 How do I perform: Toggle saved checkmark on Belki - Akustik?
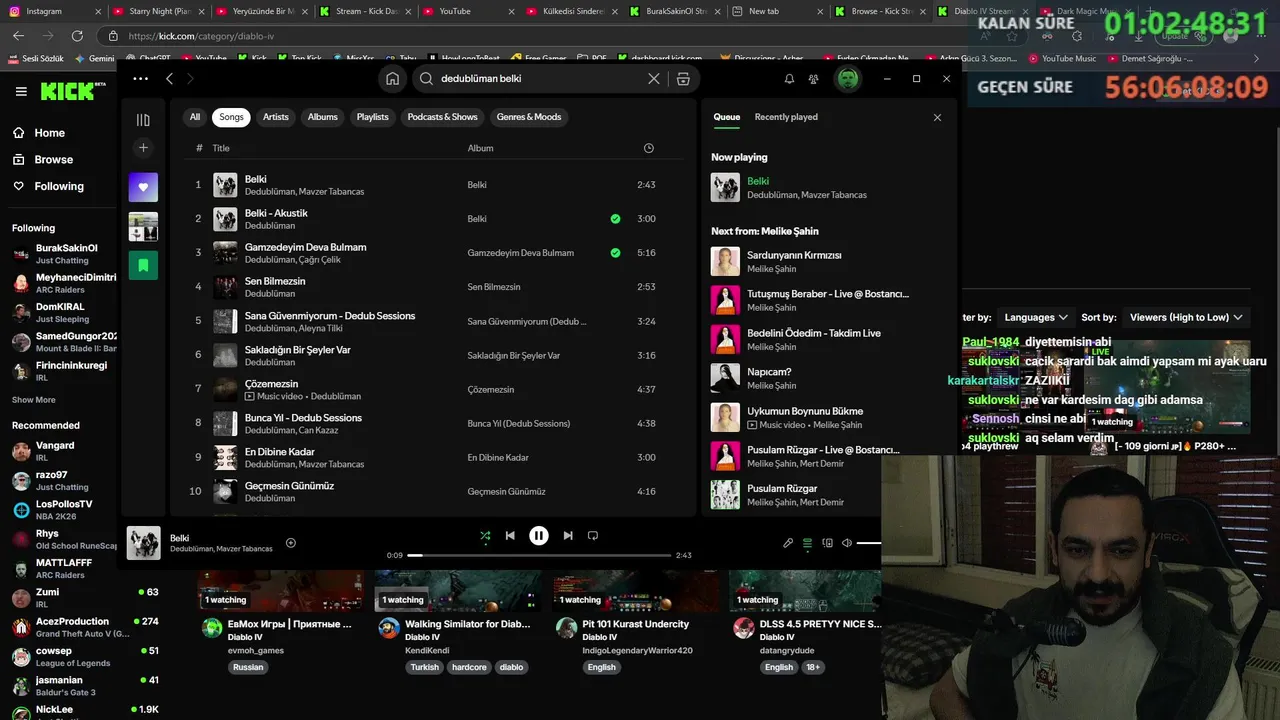click(x=615, y=219)
